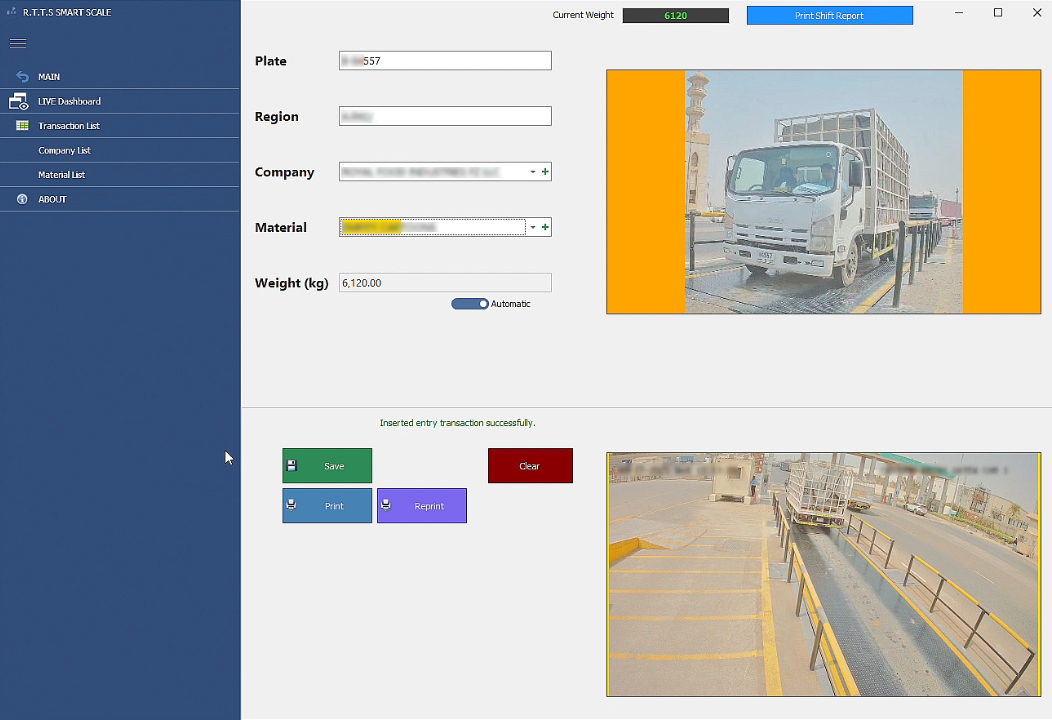
Task: Click the plus icon beside Company
Action: (x=545, y=172)
